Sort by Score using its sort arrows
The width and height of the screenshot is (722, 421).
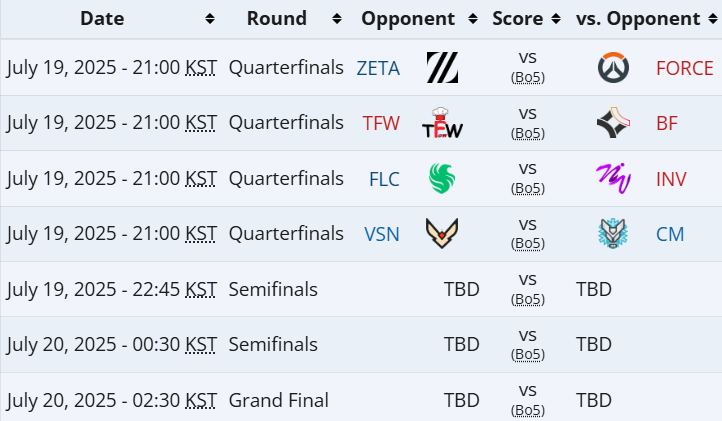[x=556, y=19]
